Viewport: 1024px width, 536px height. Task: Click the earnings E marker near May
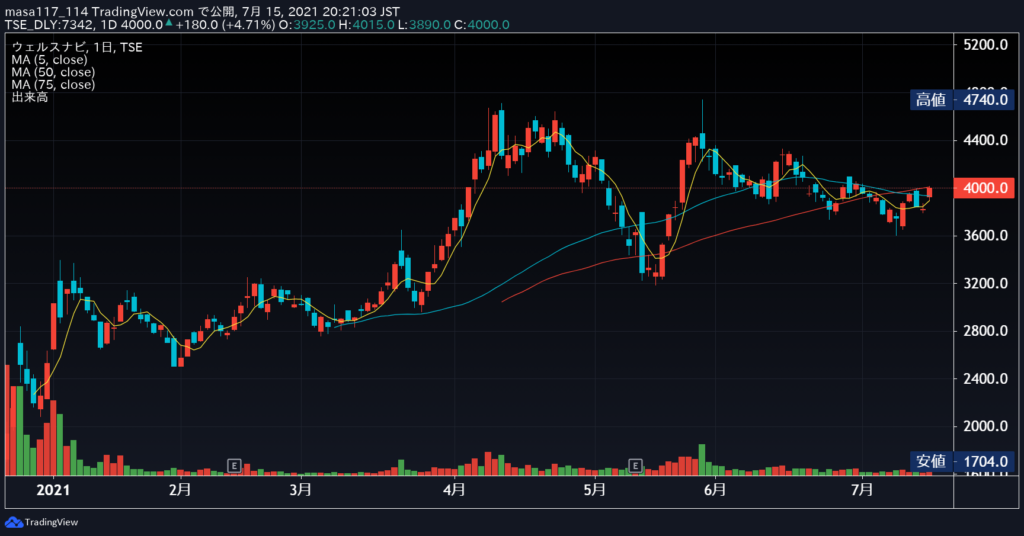[x=635, y=465]
